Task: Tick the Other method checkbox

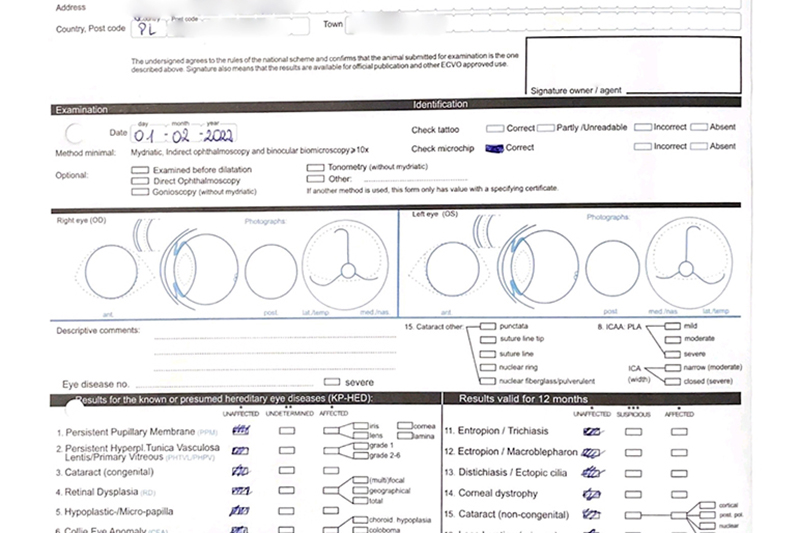Action: [x=315, y=179]
